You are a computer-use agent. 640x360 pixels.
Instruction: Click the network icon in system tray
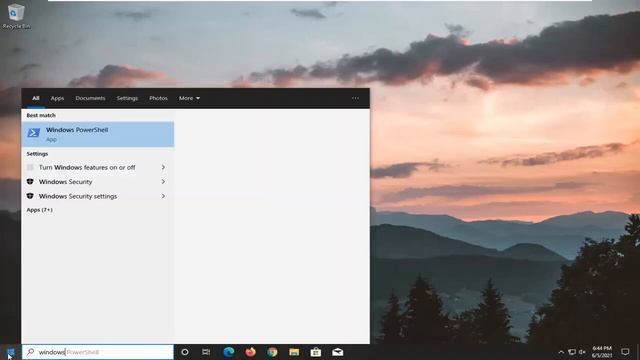pos(572,352)
